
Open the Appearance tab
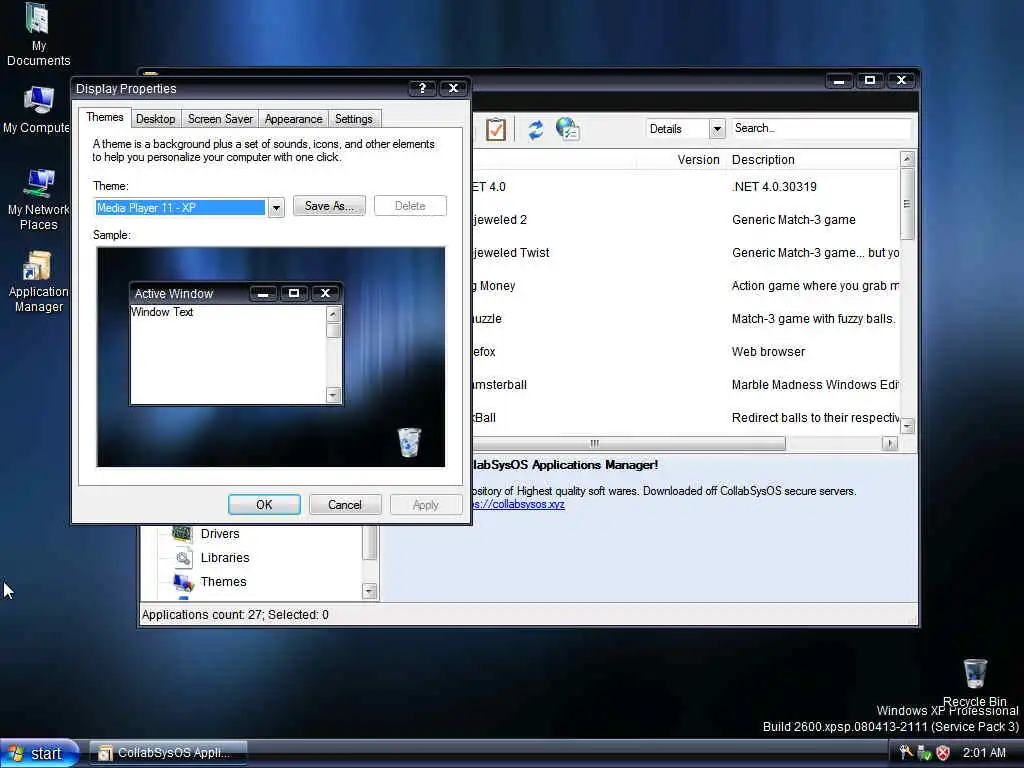293,119
